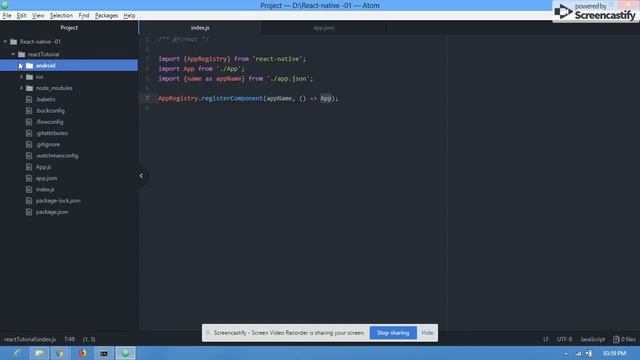Click the Atom icon in the taskbar
Viewport: 640px width, 360px height.
click(x=126, y=353)
